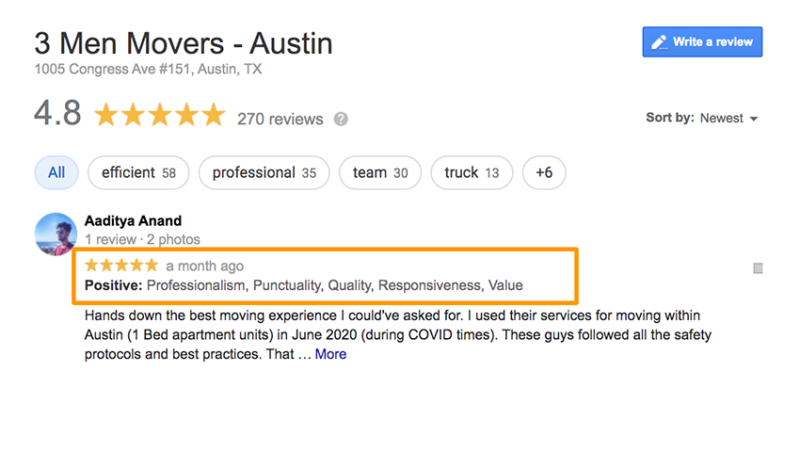Filter reviews by team keyword
Screen dimensions: 800x452
(x=380, y=172)
